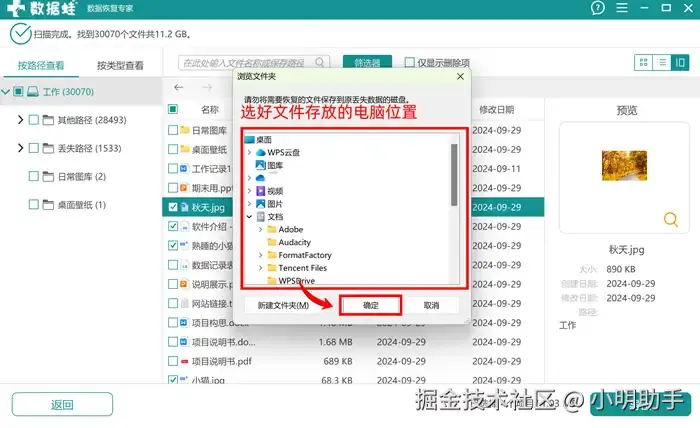700x428 pixels.
Task: Expand the 视频 node in dialog
Action: pyautogui.click(x=249, y=191)
